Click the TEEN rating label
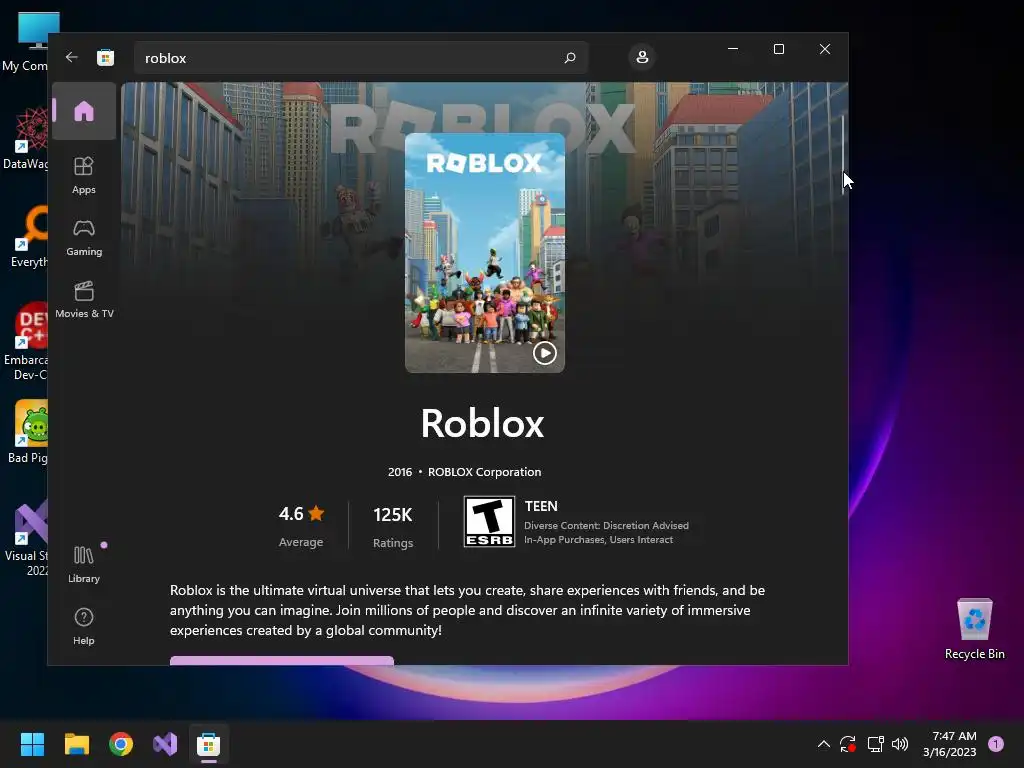 [x=541, y=506]
